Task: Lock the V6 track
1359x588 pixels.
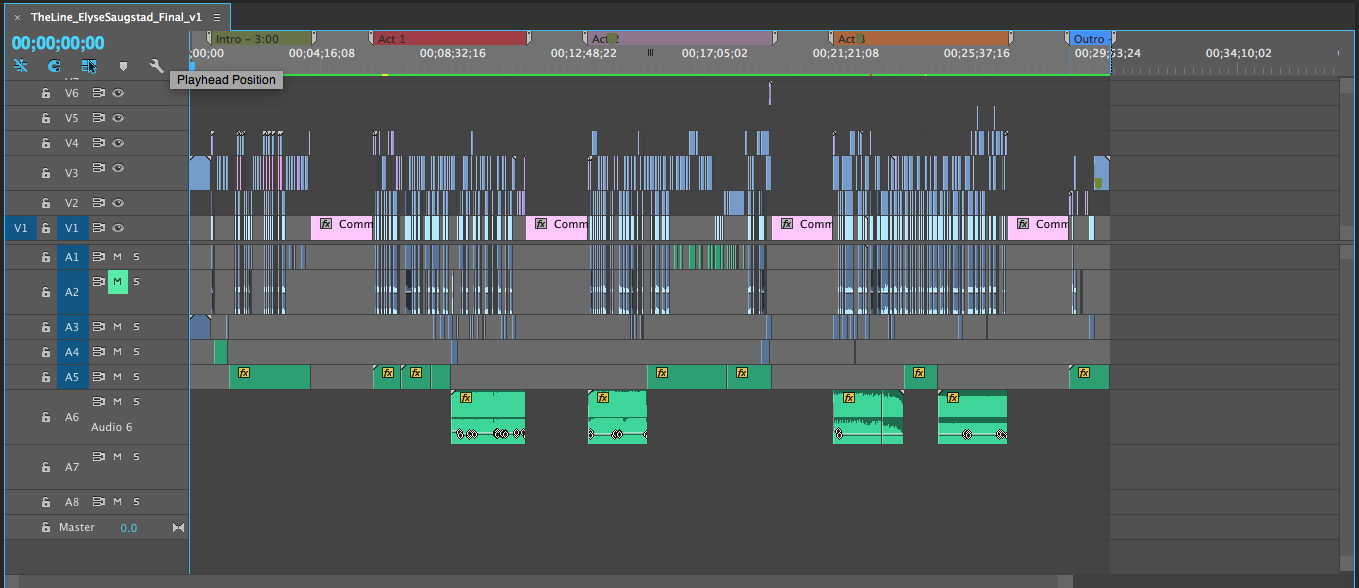Action: point(45,93)
